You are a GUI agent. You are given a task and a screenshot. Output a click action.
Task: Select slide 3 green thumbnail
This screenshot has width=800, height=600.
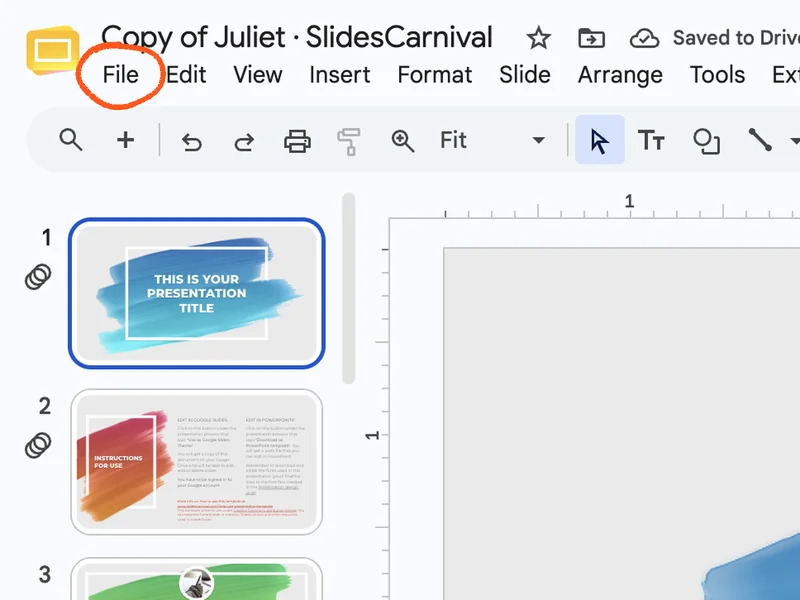196,579
